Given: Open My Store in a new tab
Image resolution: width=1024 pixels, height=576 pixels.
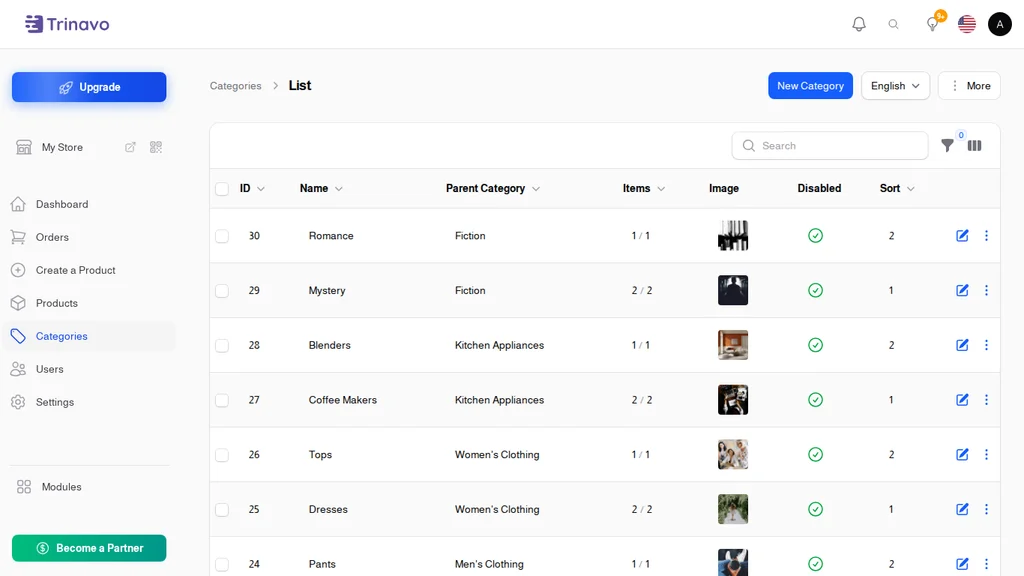Looking at the screenshot, I should point(130,147).
